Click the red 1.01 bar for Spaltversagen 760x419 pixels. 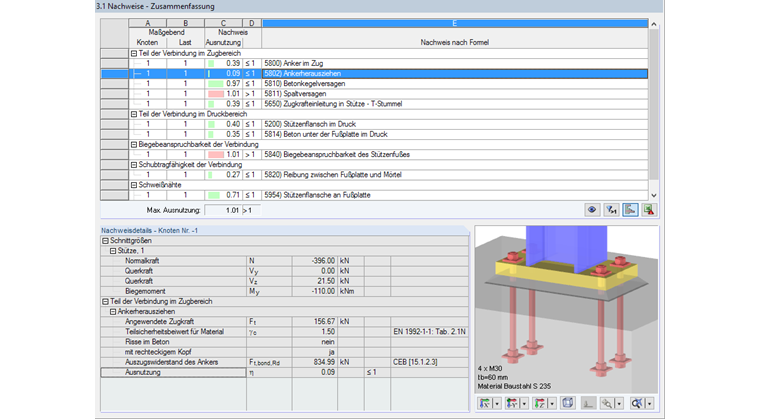click(x=216, y=94)
